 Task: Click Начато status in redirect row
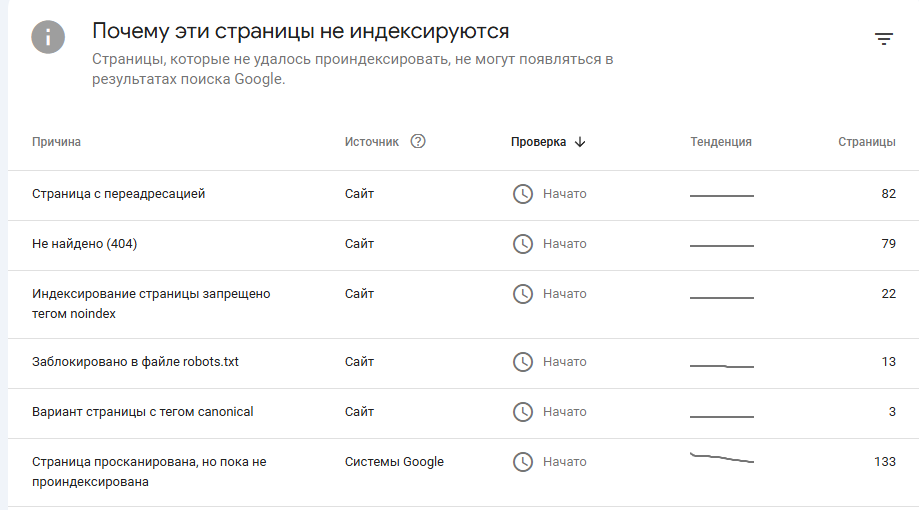564,193
